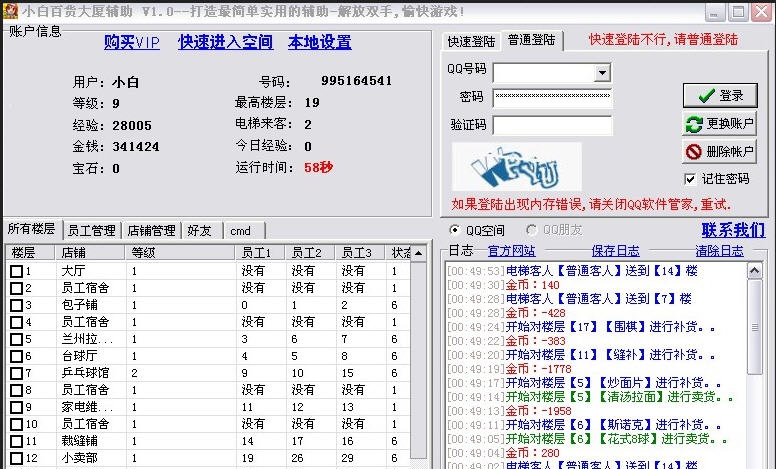Click the 删除帐户 delete account button
The image size is (776, 469).
pyautogui.click(x=720, y=151)
